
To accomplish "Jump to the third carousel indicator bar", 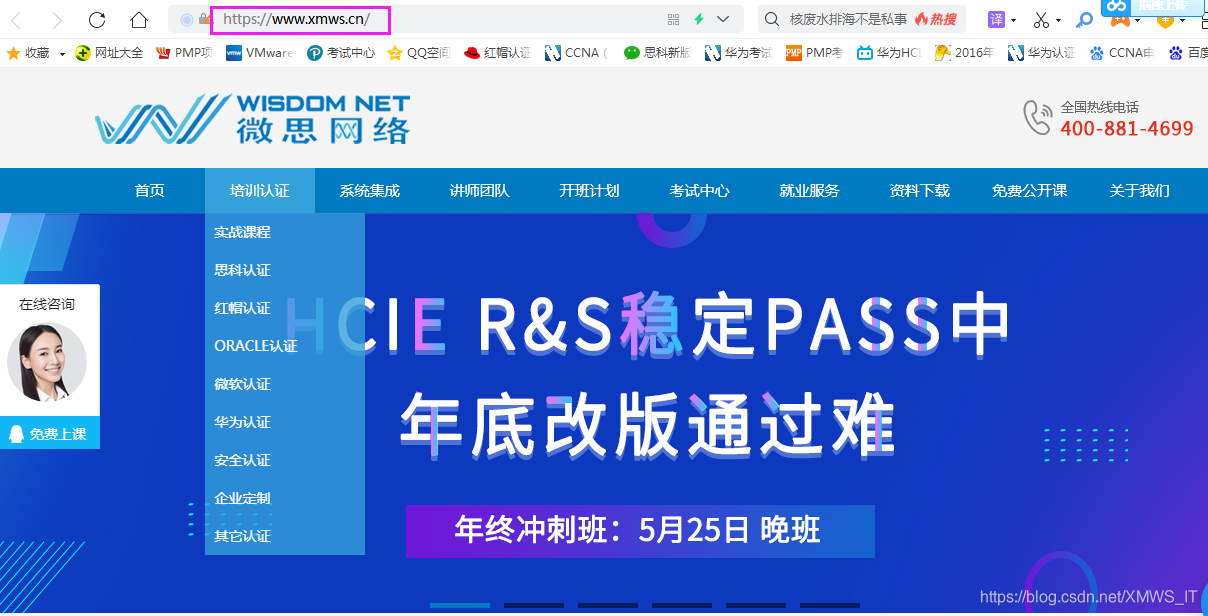I will pyautogui.click(x=608, y=605).
